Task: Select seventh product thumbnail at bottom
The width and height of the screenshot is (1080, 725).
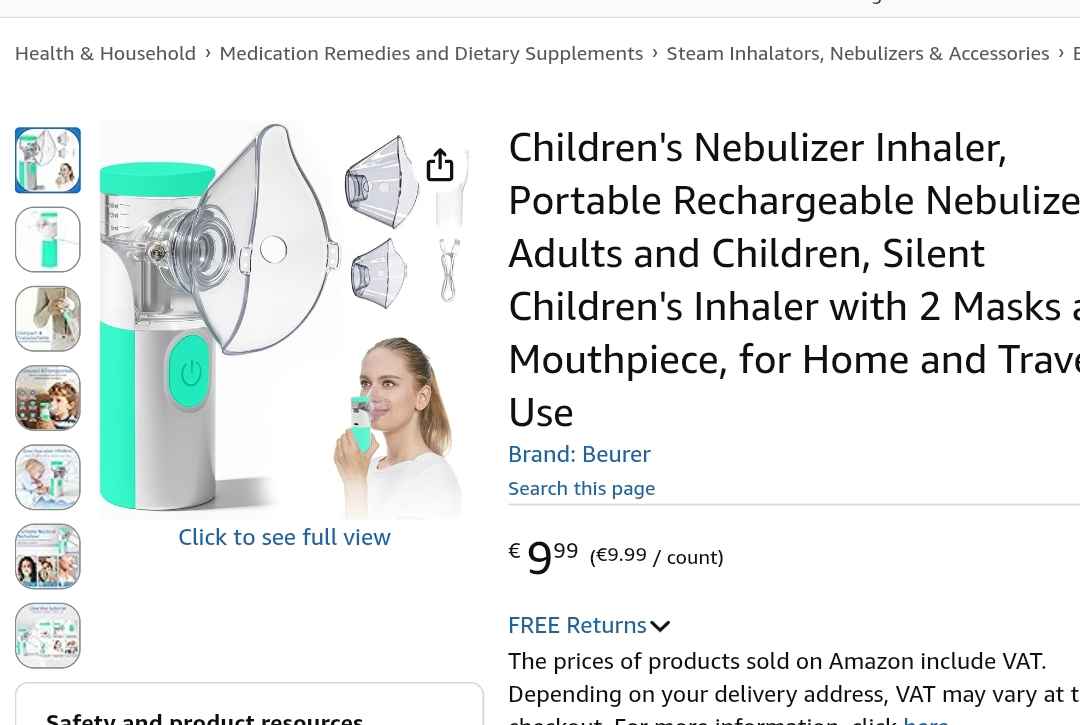Action: click(48, 635)
